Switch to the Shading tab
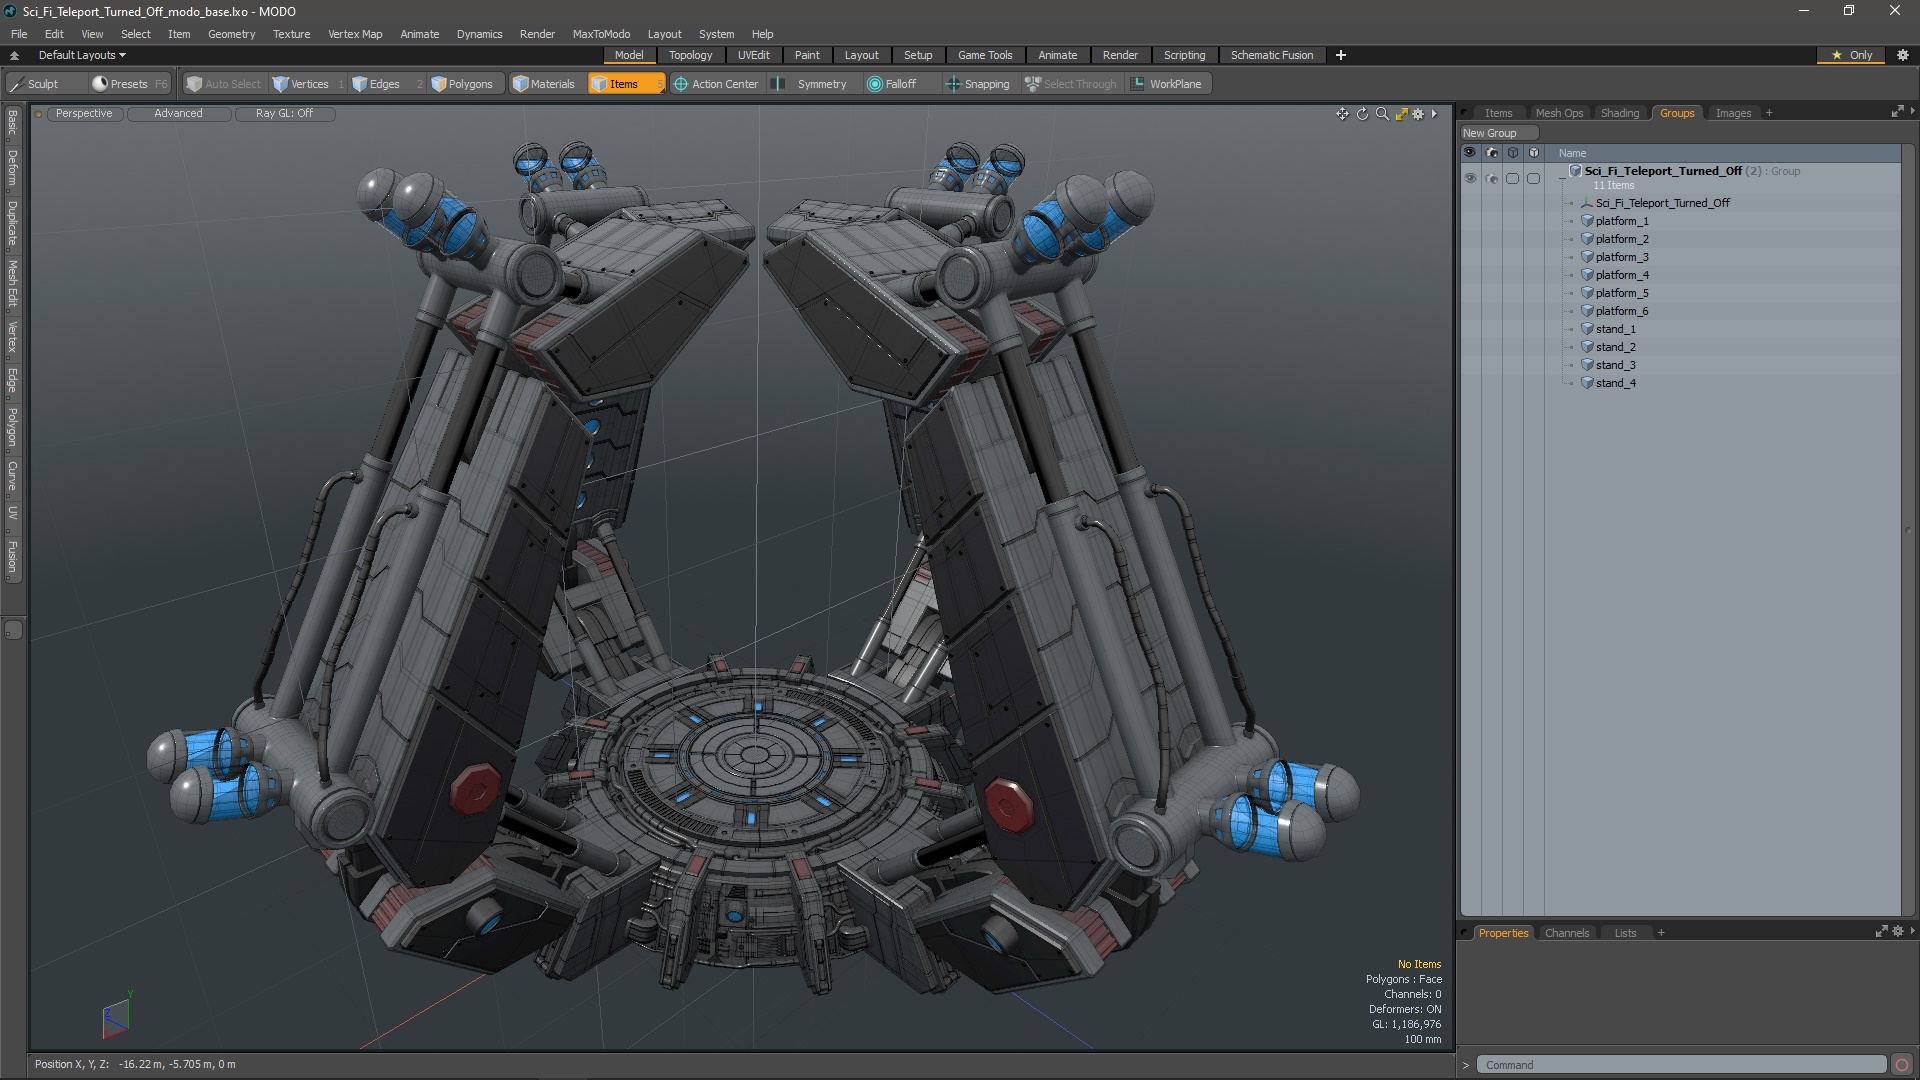This screenshot has height=1080, width=1920. point(1619,113)
